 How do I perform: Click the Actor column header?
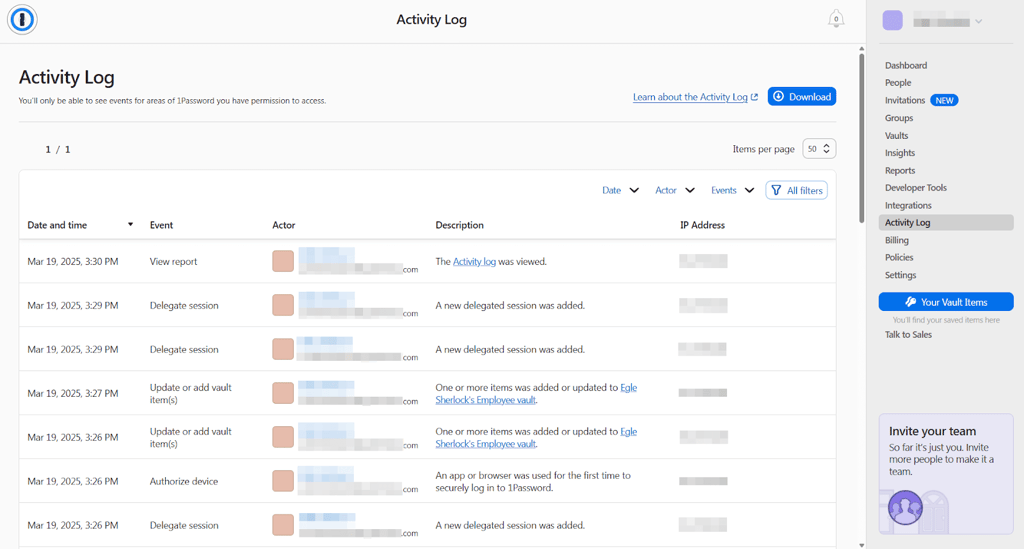(283, 225)
